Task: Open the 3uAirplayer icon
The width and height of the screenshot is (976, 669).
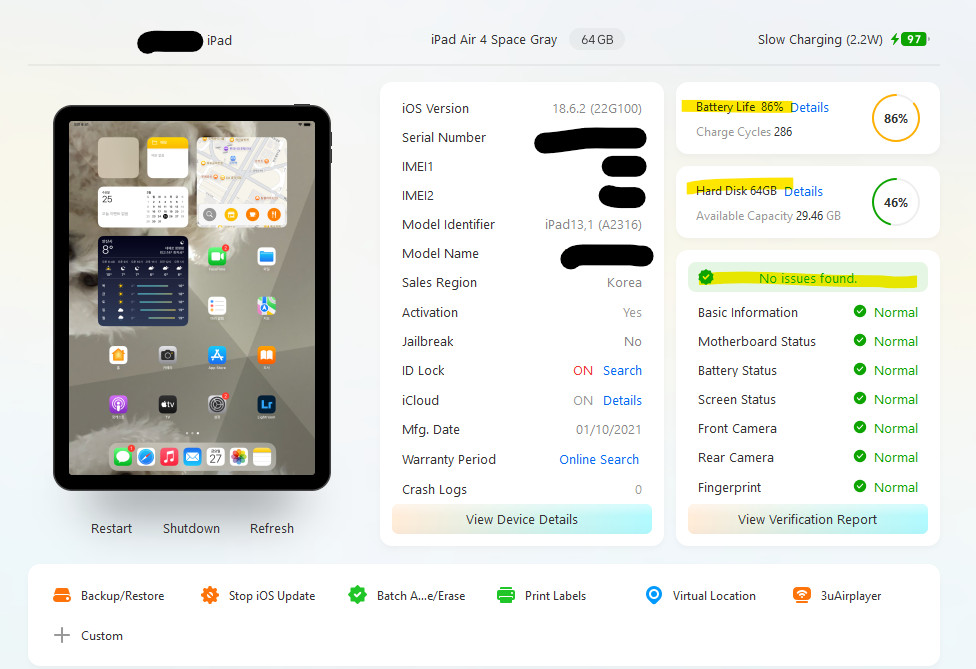Action: tap(802, 596)
